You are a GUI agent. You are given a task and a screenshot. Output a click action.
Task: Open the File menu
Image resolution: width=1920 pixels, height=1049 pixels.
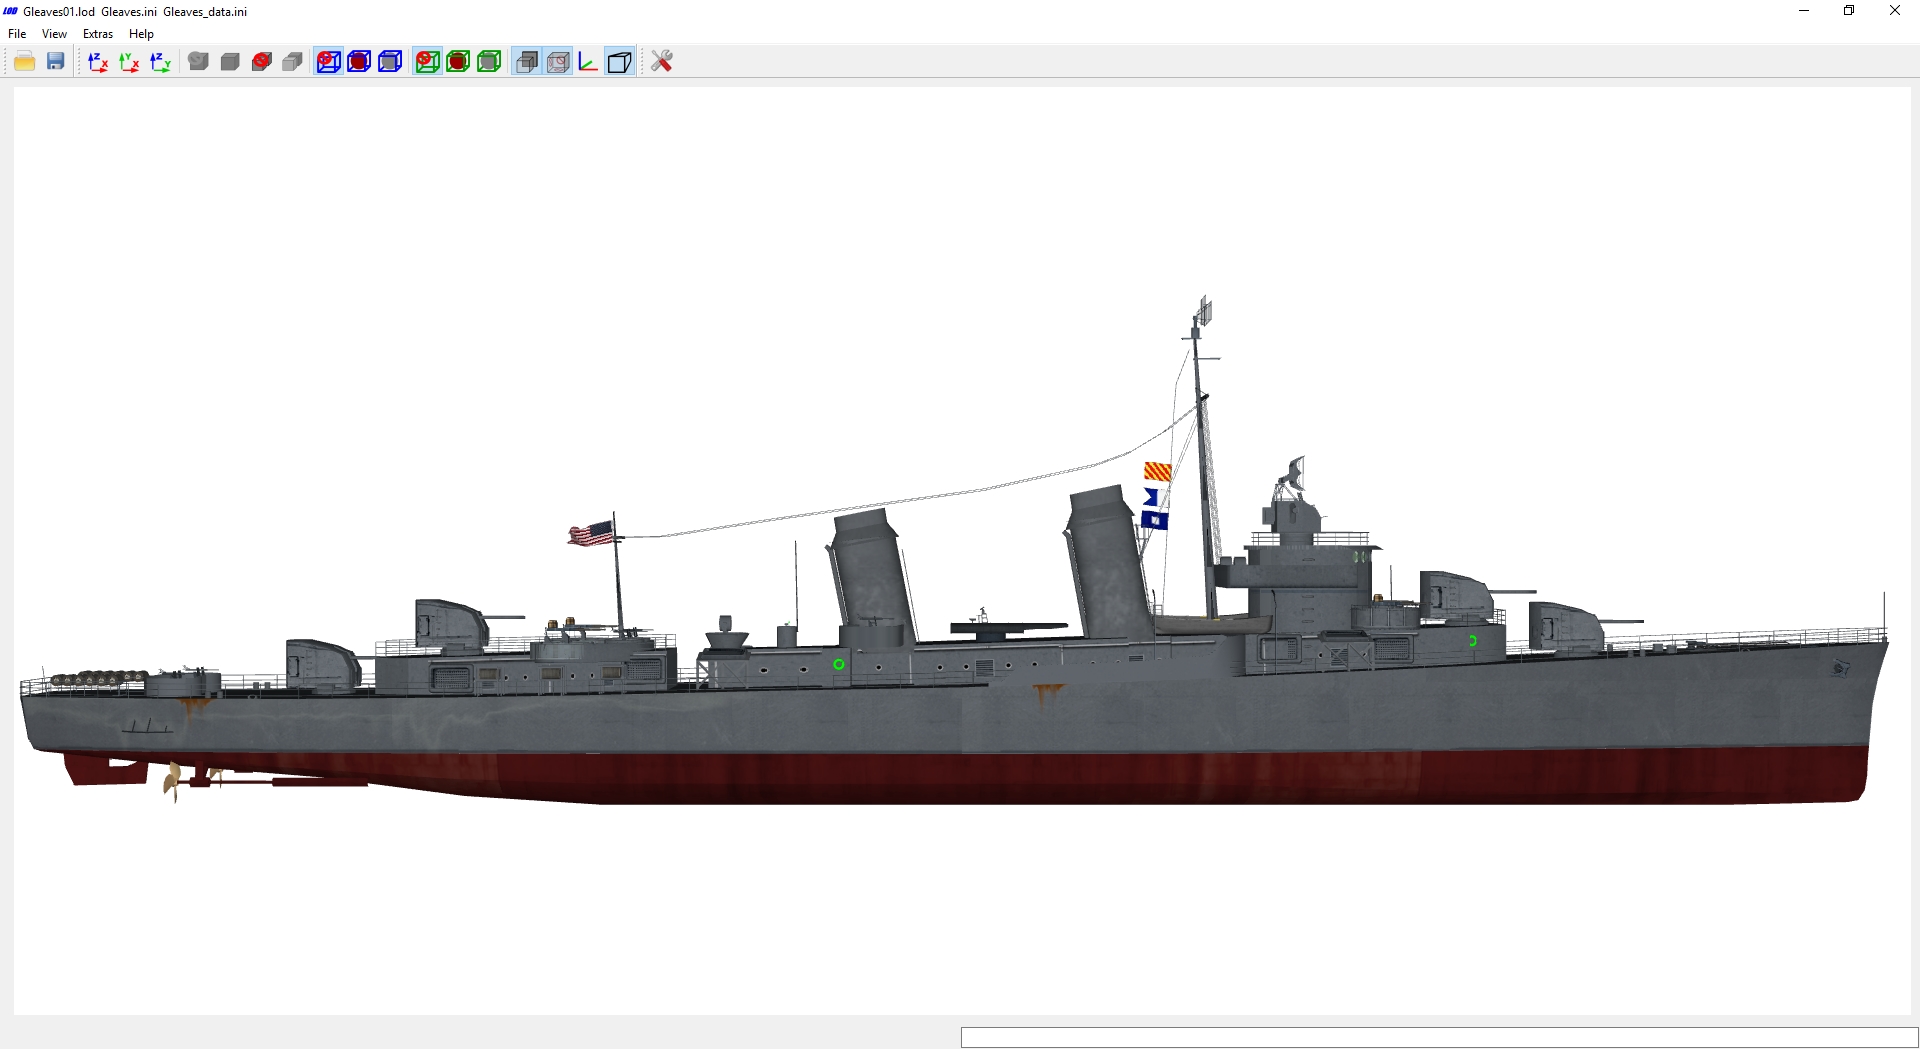pos(17,34)
